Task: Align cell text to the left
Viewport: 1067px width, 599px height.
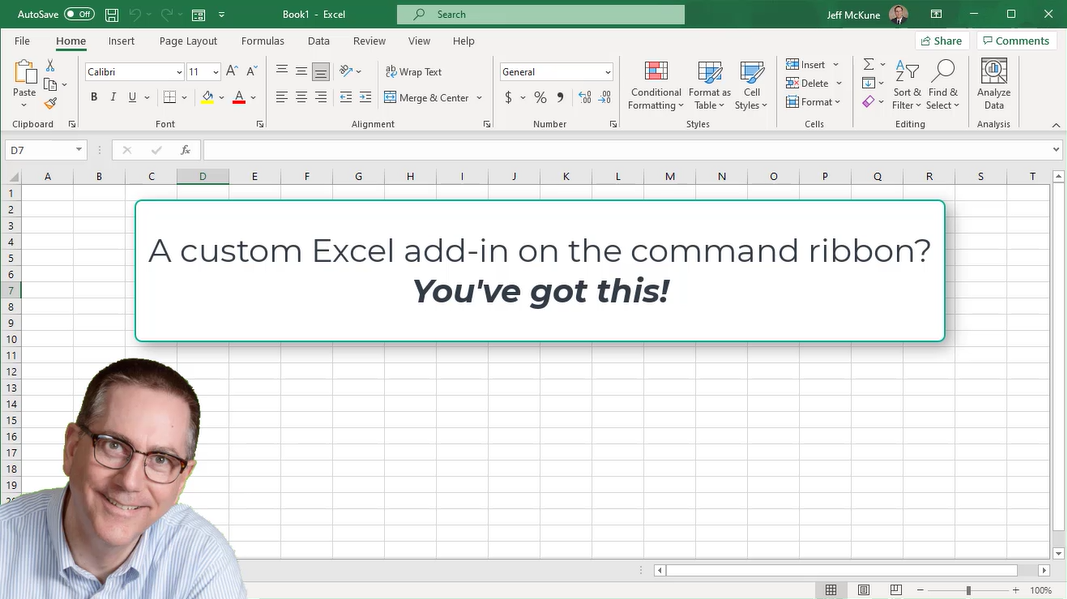Action: coord(282,97)
